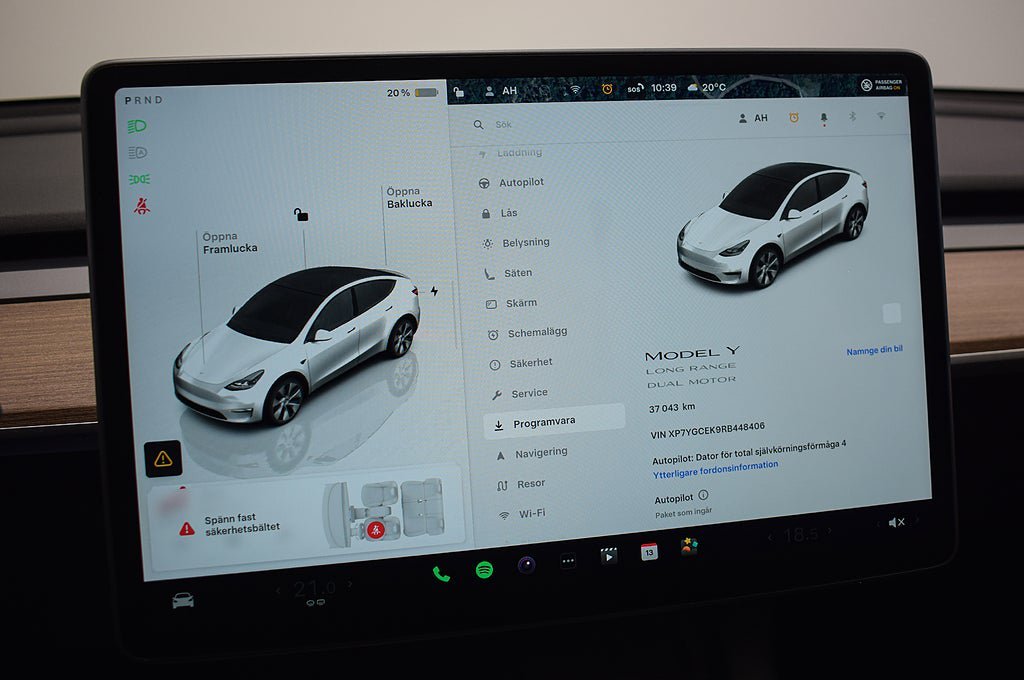Mute the volume speaker icon
This screenshot has height=680, width=1024.
(x=896, y=522)
